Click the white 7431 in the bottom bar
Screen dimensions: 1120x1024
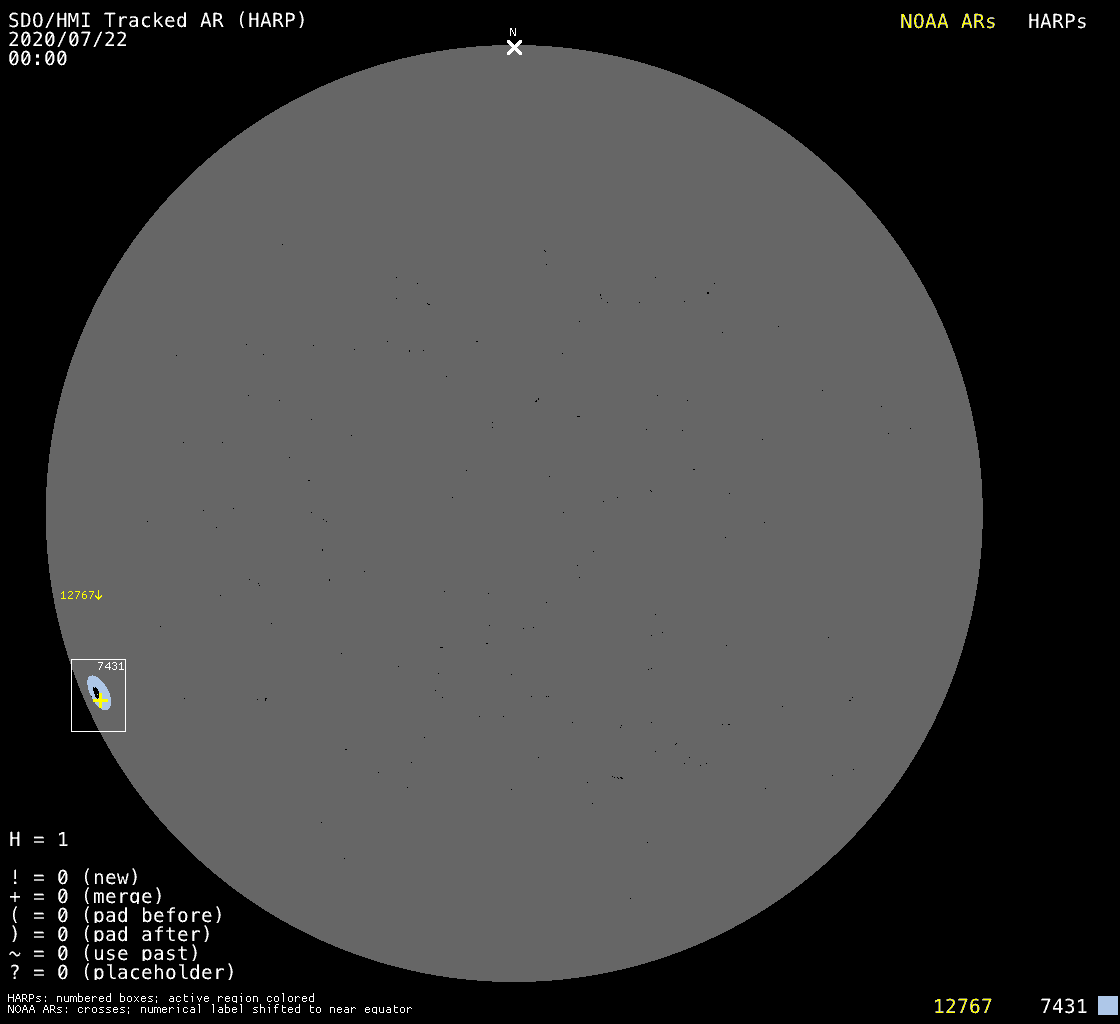[1063, 1006]
